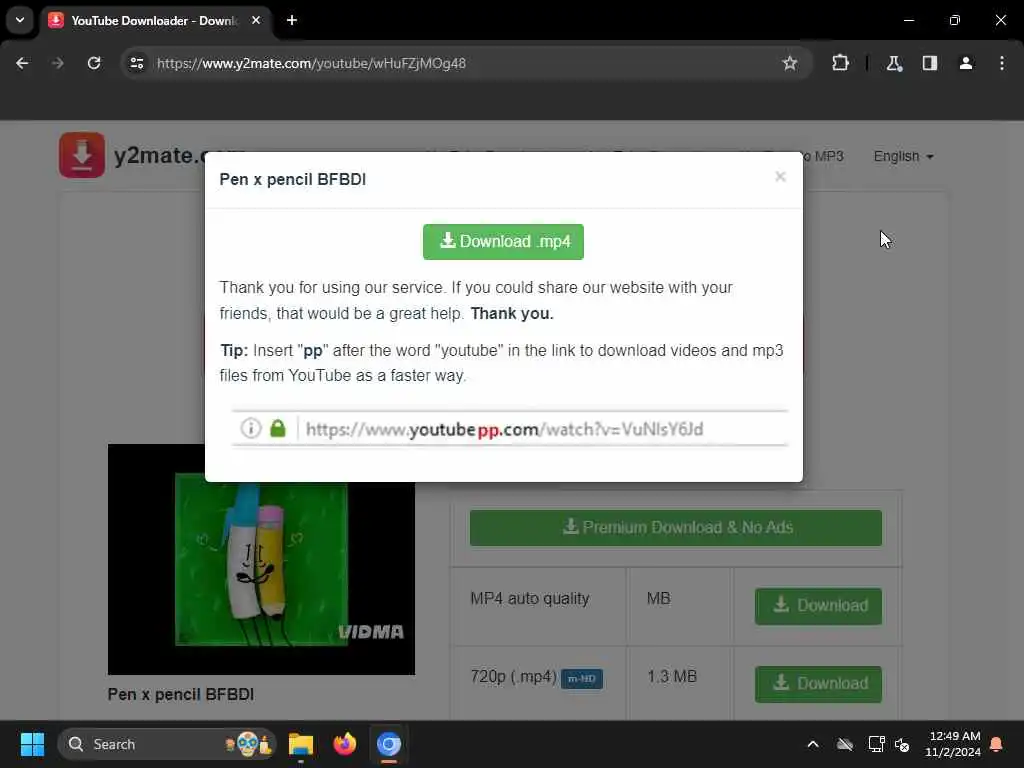The image size is (1024, 768).
Task: Open File Explorer from the taskbar
Action: click(x=300, y=744)
